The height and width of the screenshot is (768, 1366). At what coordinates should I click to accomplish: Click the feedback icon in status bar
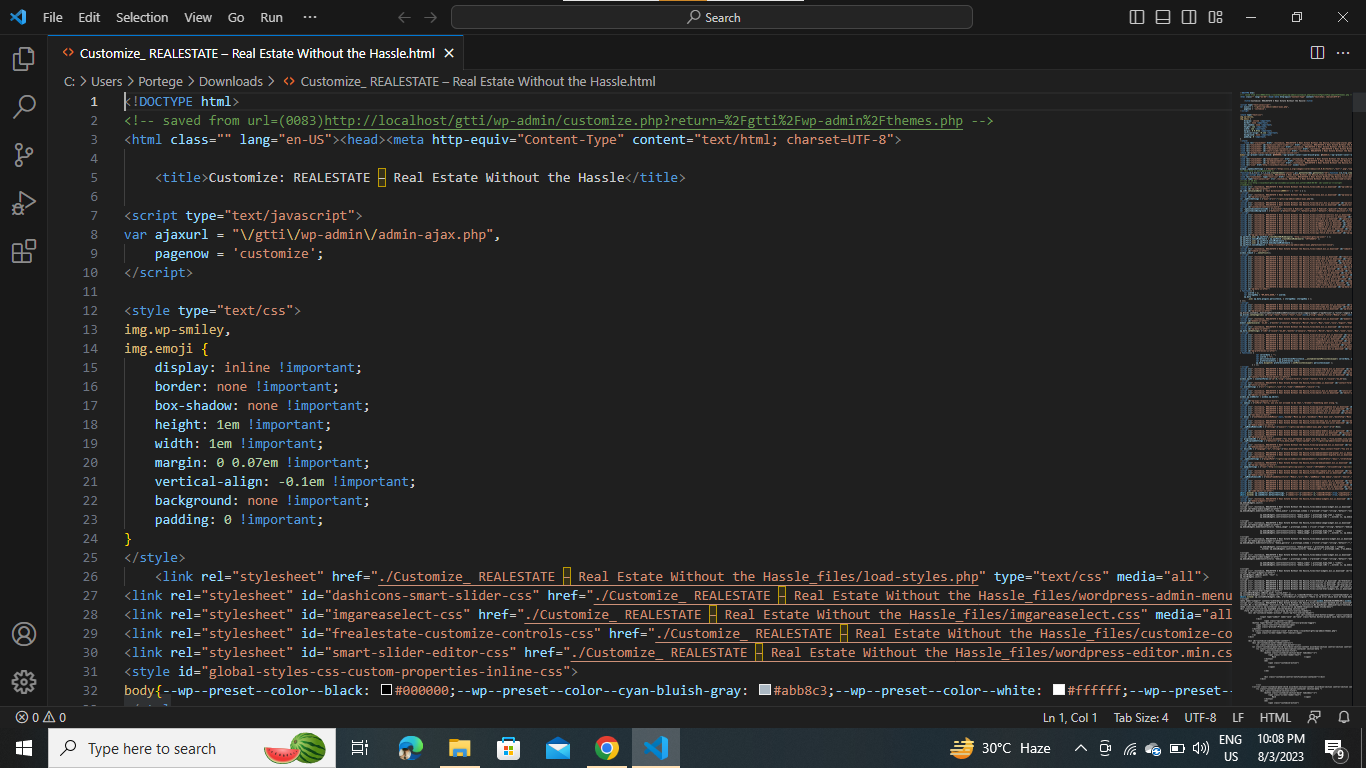(1314, 717)
